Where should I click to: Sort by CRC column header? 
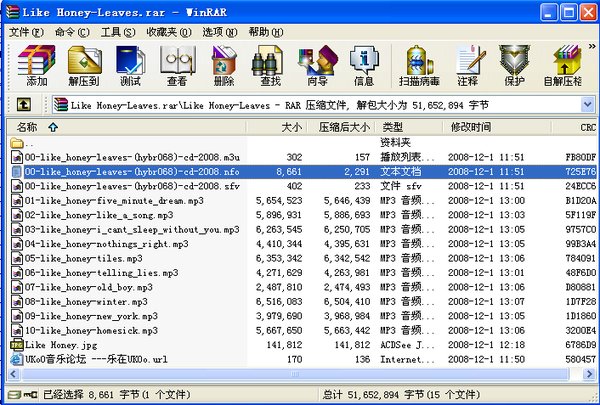575,127
